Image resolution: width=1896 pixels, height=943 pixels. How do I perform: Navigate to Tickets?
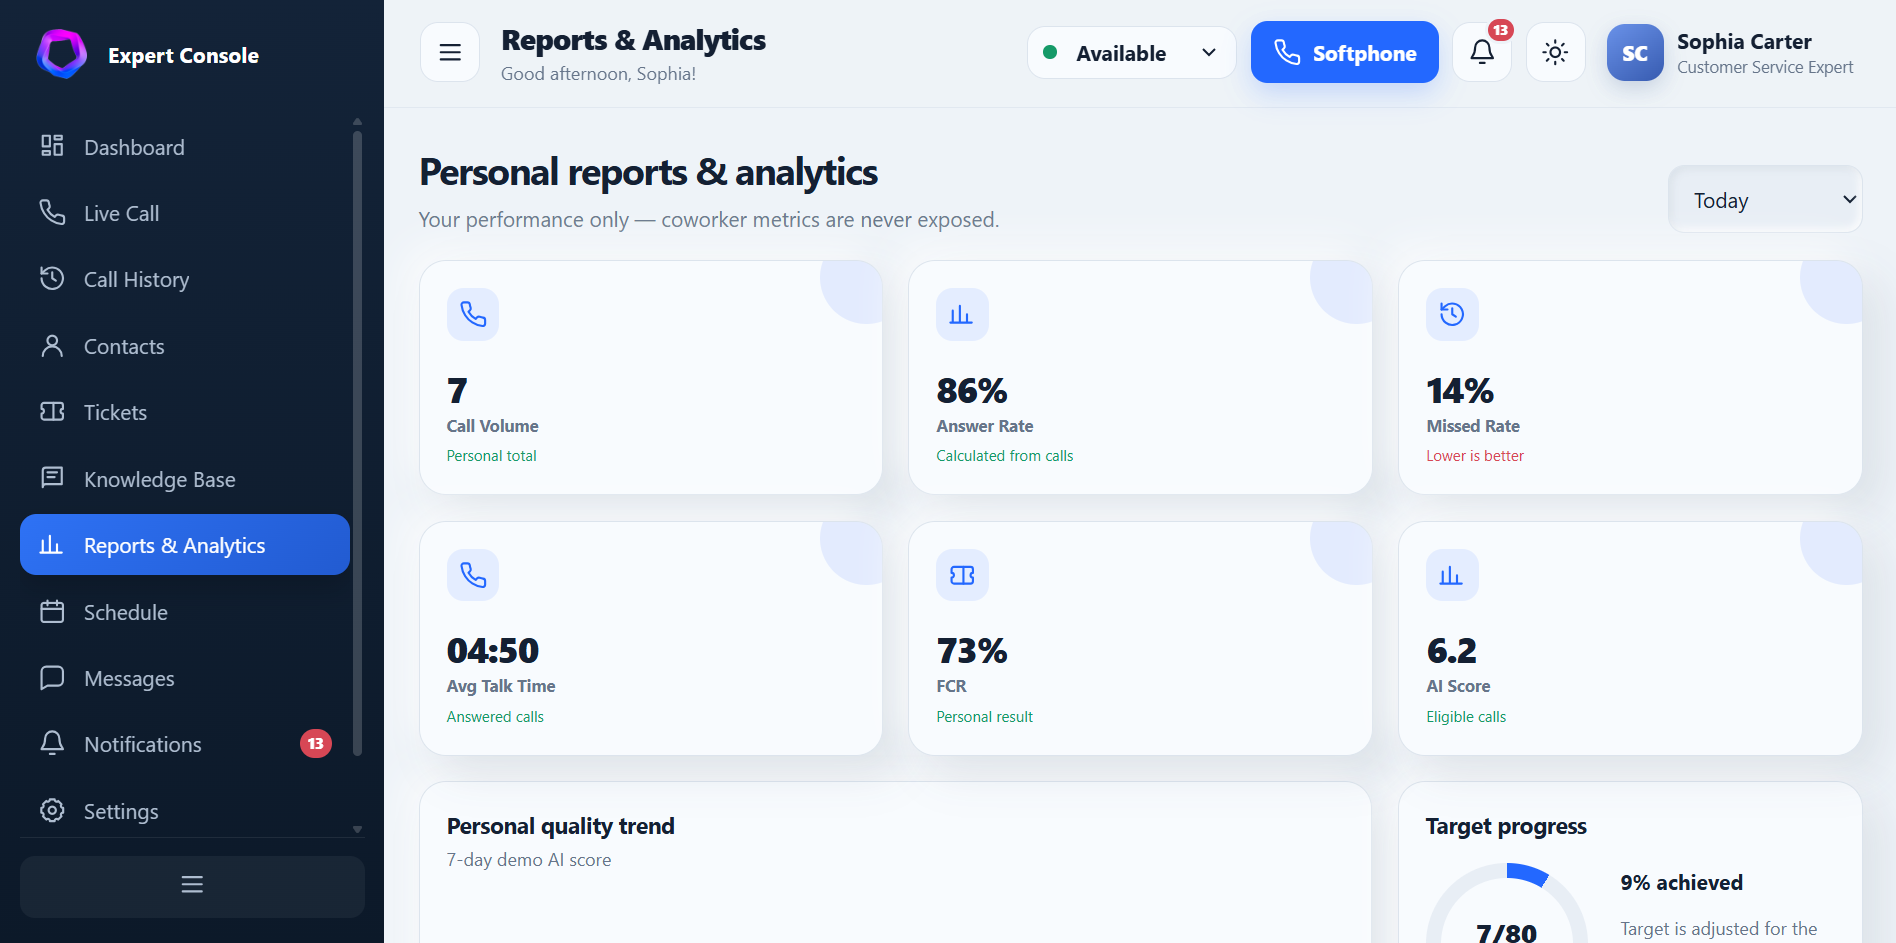coord(185,412)
